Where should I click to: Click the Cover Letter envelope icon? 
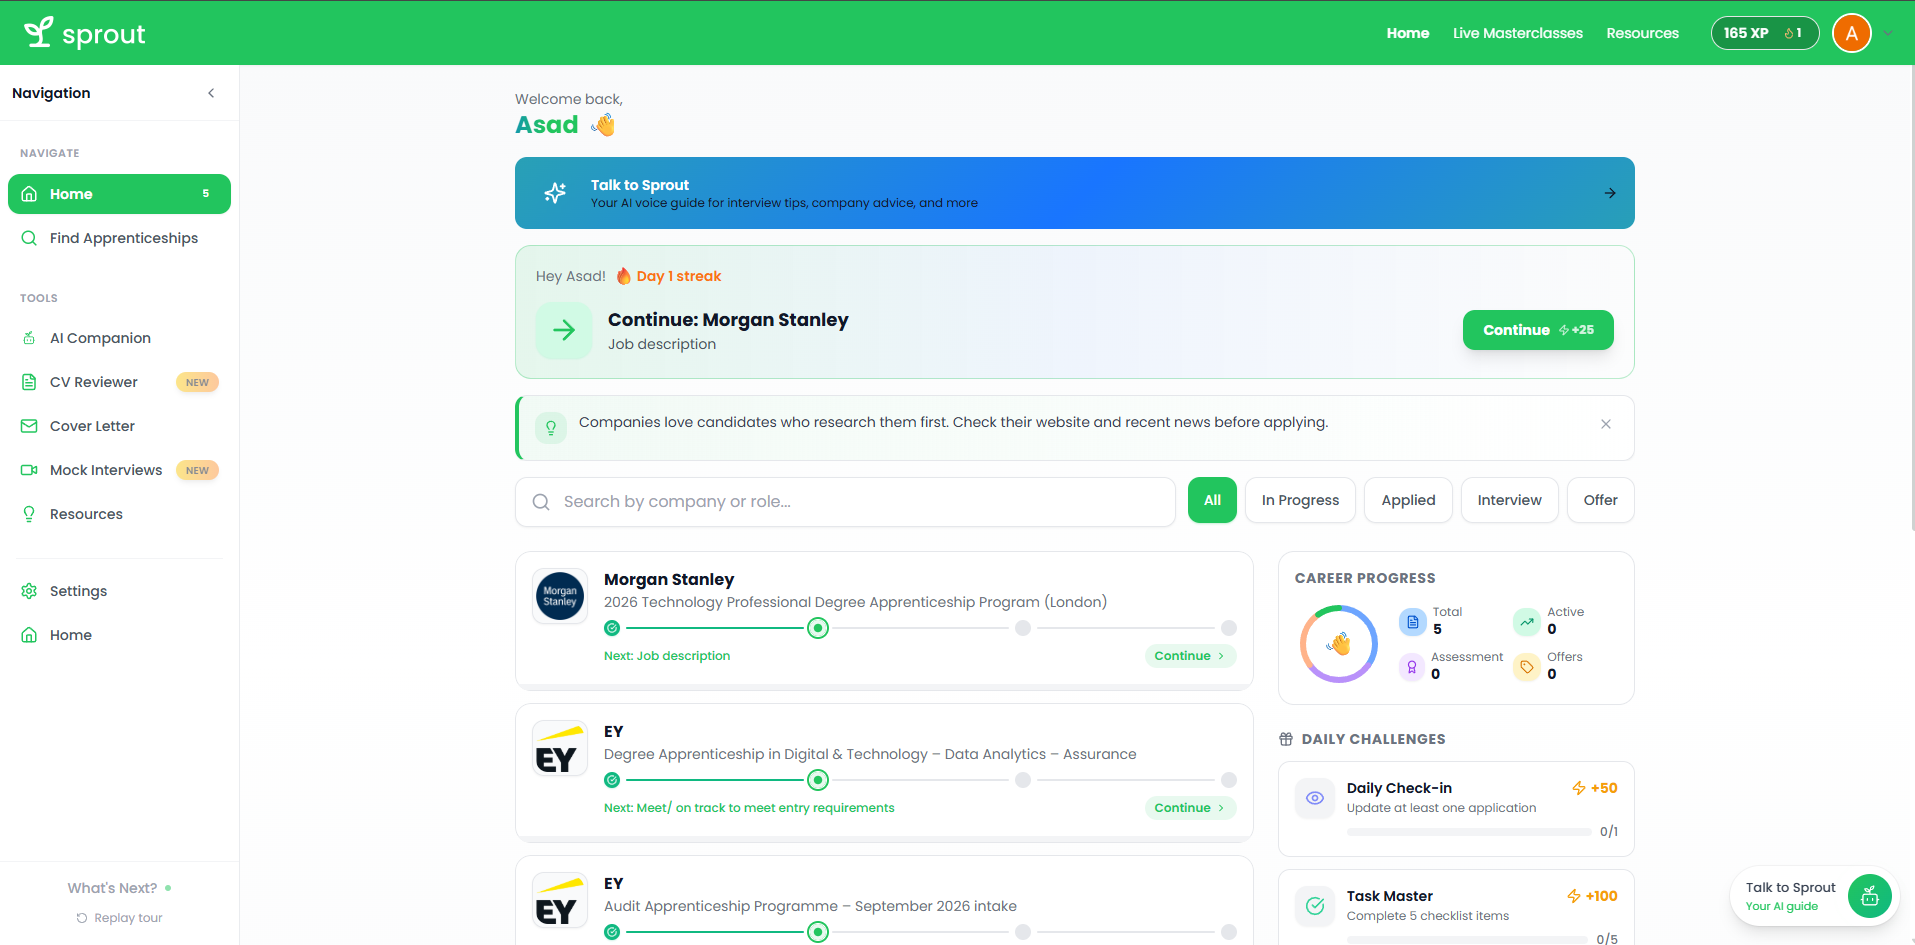click(x=29, y=426)
